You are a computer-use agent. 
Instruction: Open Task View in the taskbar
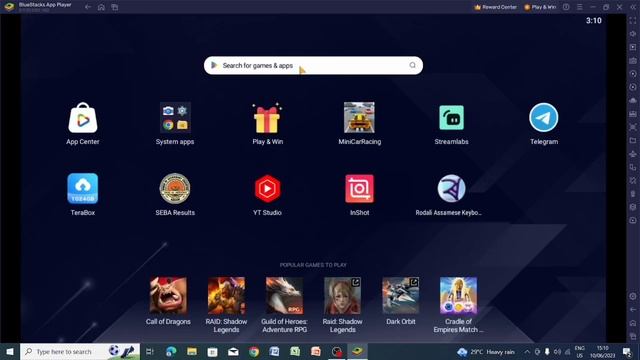click(150, 351)
